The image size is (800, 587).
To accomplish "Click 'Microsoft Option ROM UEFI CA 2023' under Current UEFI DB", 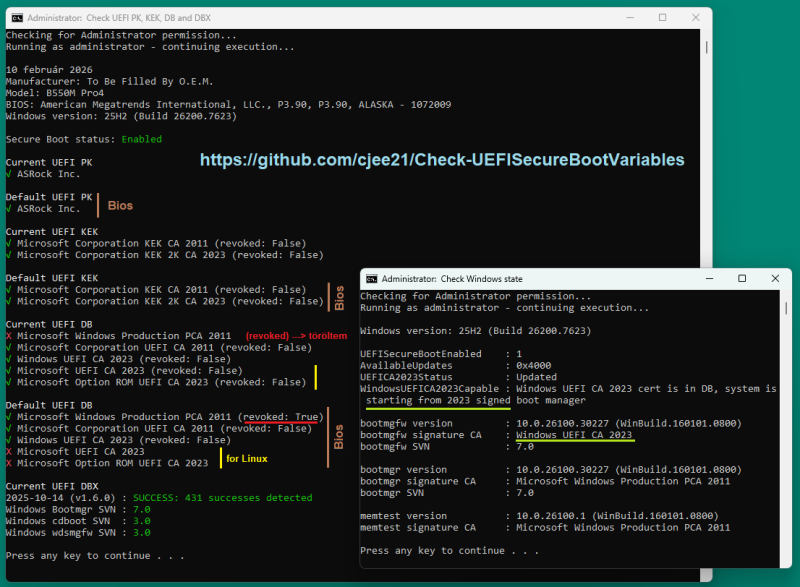I will pos(161,382).
